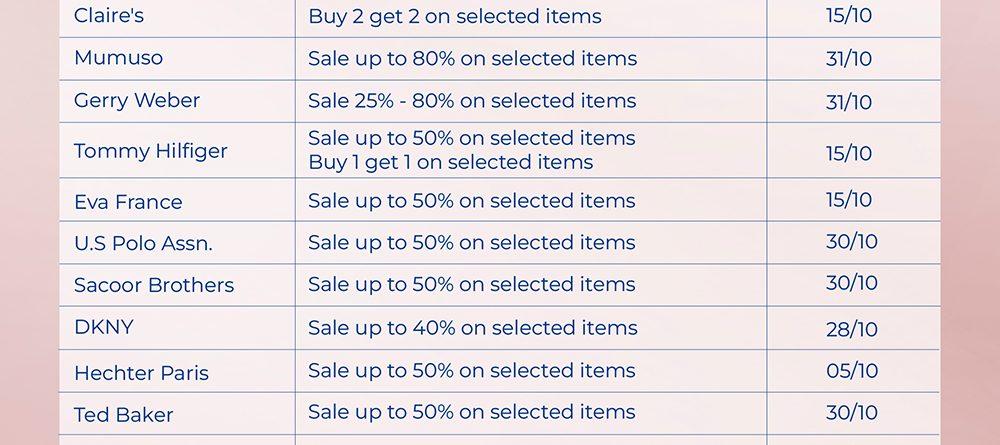Image resolution: width=1000 pixels, height=445 pixels.
Task: Click the Hechter Paris brand name
Action: (x=141, y=373)
